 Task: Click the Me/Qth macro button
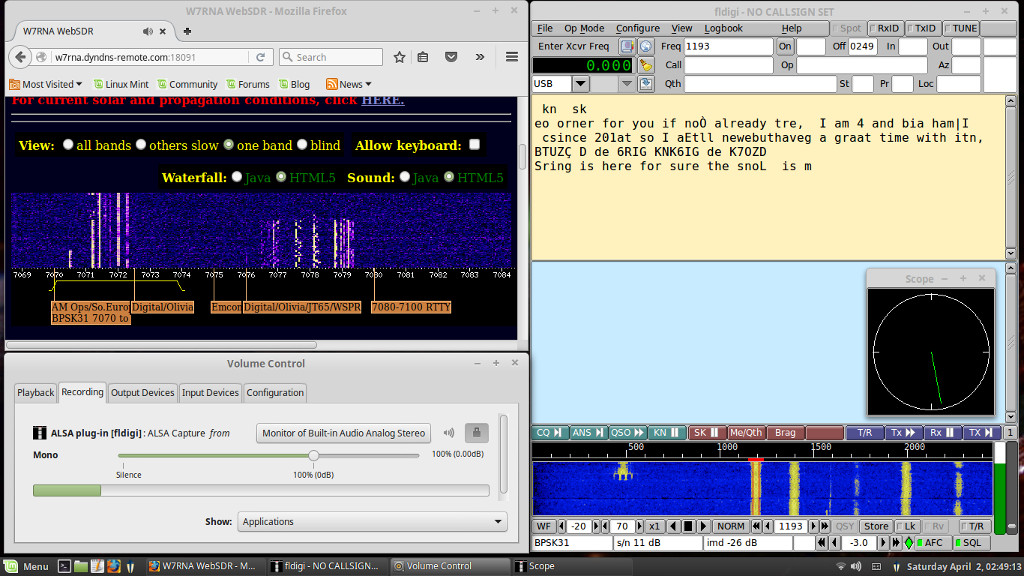point(746,432)
